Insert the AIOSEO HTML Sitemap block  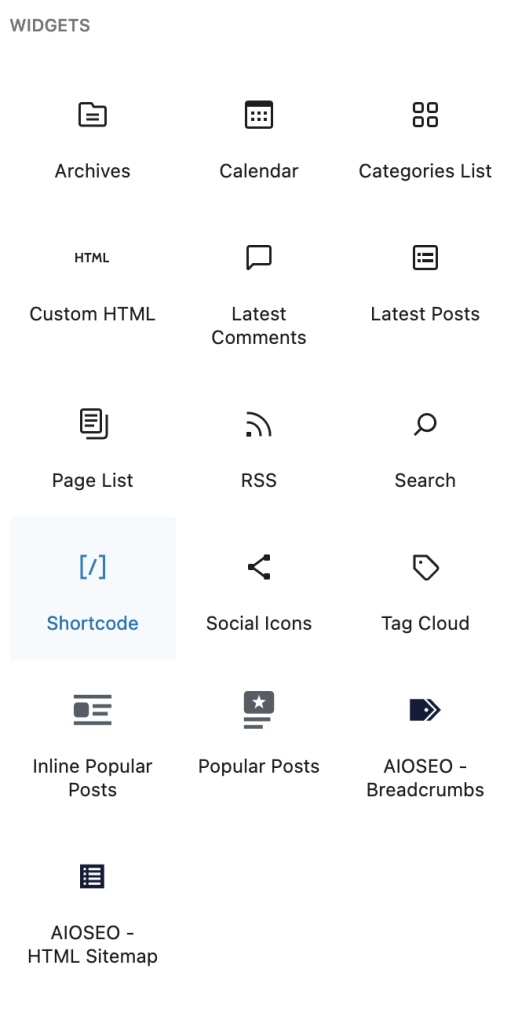click(x=92, y=909)
